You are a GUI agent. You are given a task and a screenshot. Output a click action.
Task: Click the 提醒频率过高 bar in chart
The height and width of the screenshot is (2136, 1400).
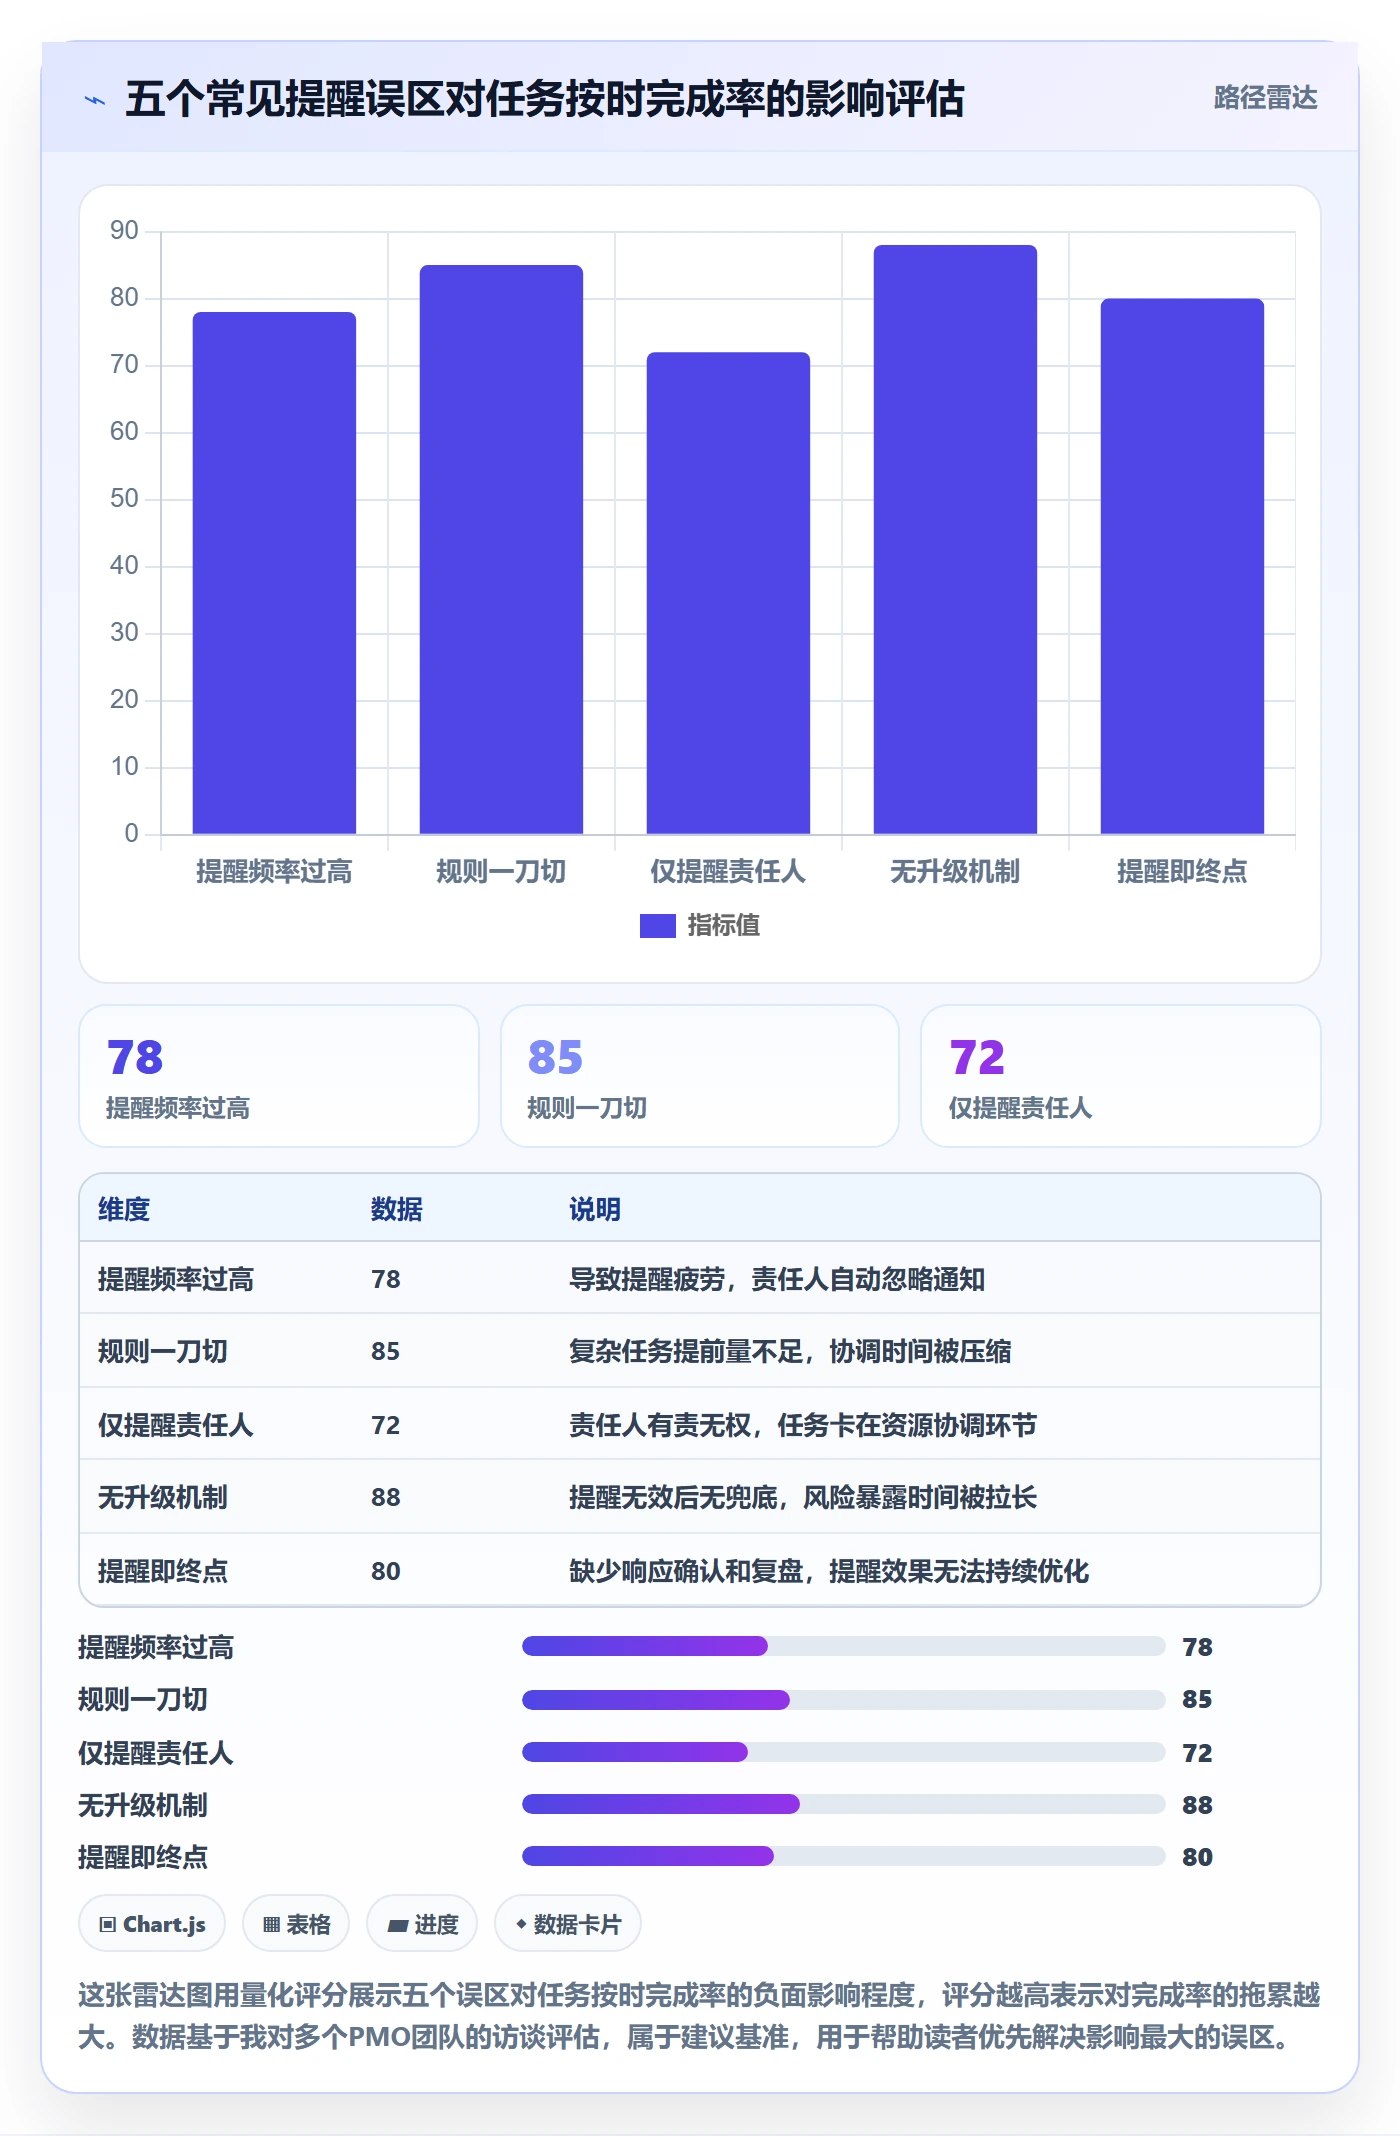coord(274,573)
